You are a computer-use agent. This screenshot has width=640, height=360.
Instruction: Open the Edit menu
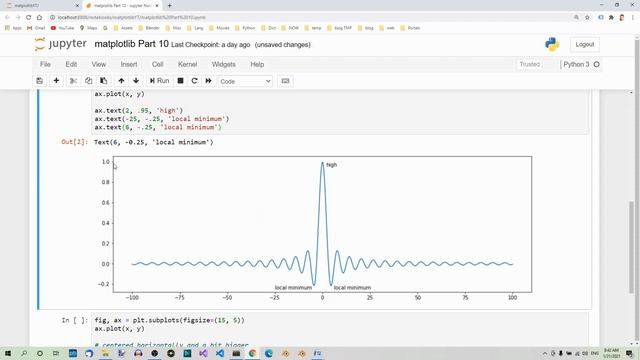click(x=71, y=64)
